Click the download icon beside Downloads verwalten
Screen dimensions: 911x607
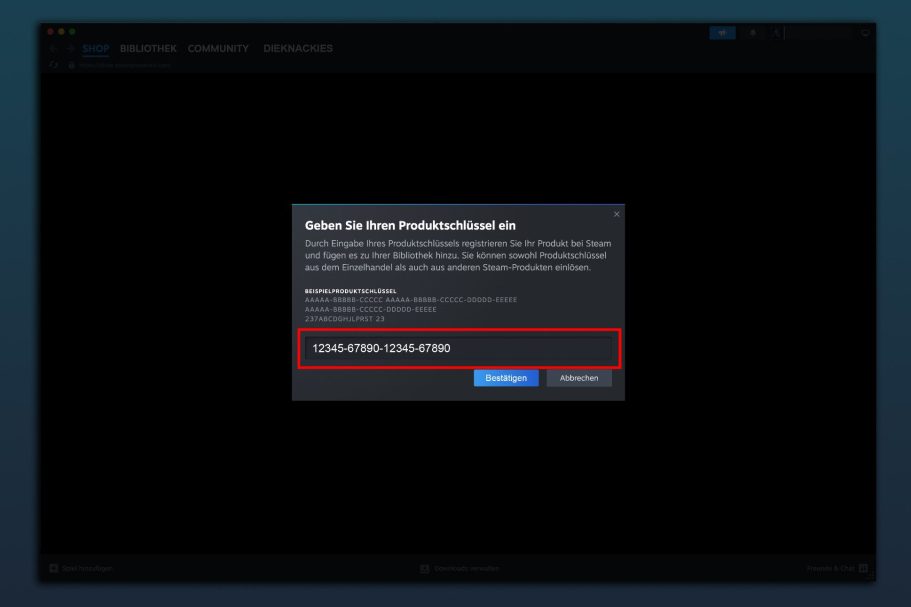click(425, 569)
